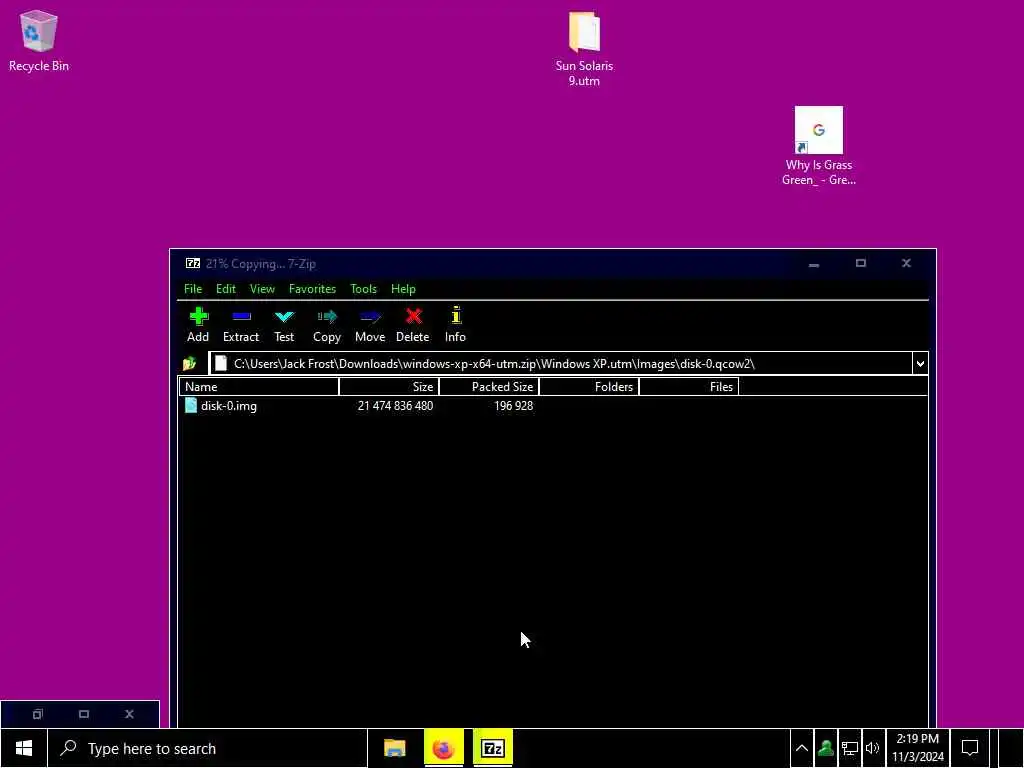The image size is (1024, 768).
Task: Sort by the Name column header
Action: tap(259, 387)
